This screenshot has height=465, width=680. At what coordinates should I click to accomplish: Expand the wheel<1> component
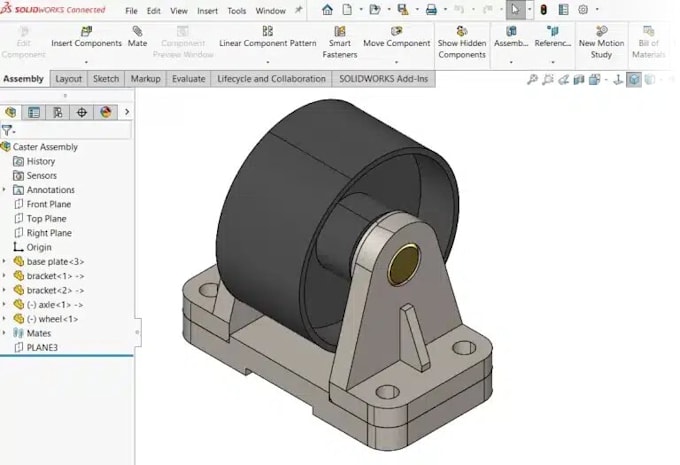tap(4, 318)
